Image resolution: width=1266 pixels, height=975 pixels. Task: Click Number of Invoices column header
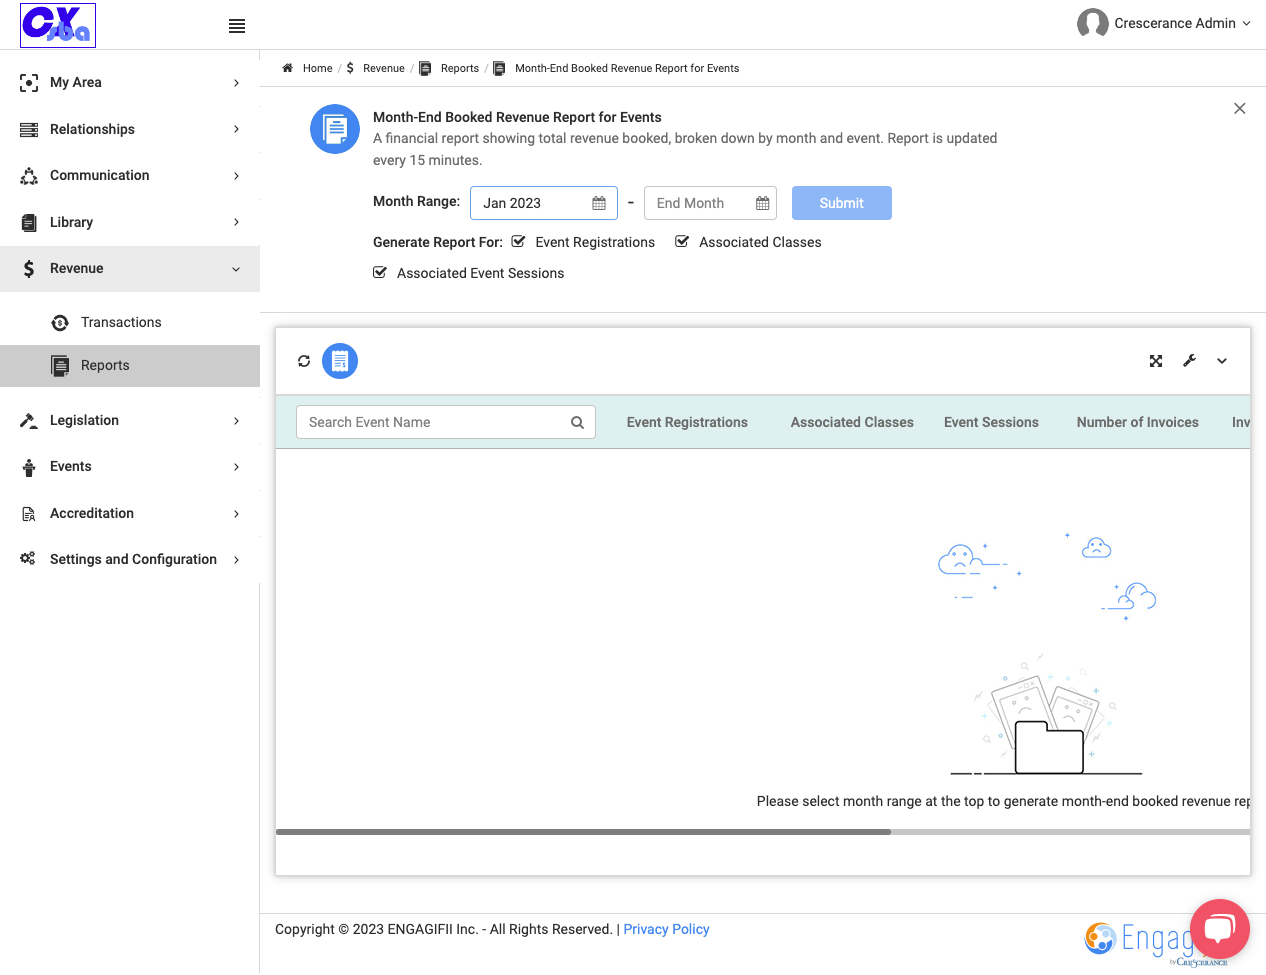coord(1138,422)
